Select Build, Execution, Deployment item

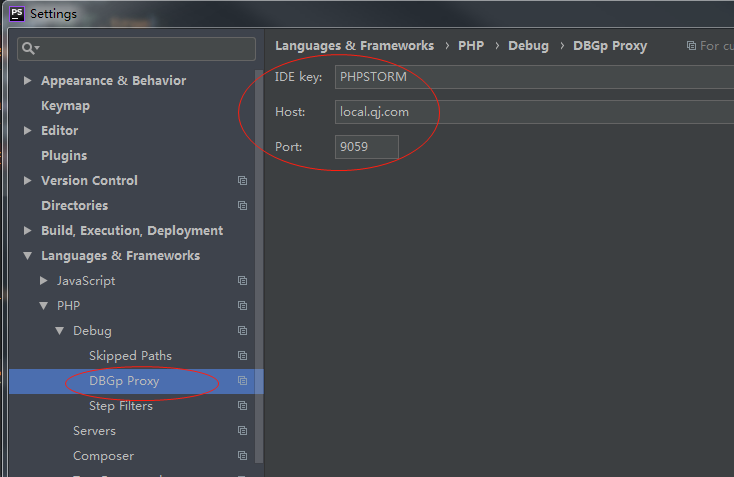(132, 231)
